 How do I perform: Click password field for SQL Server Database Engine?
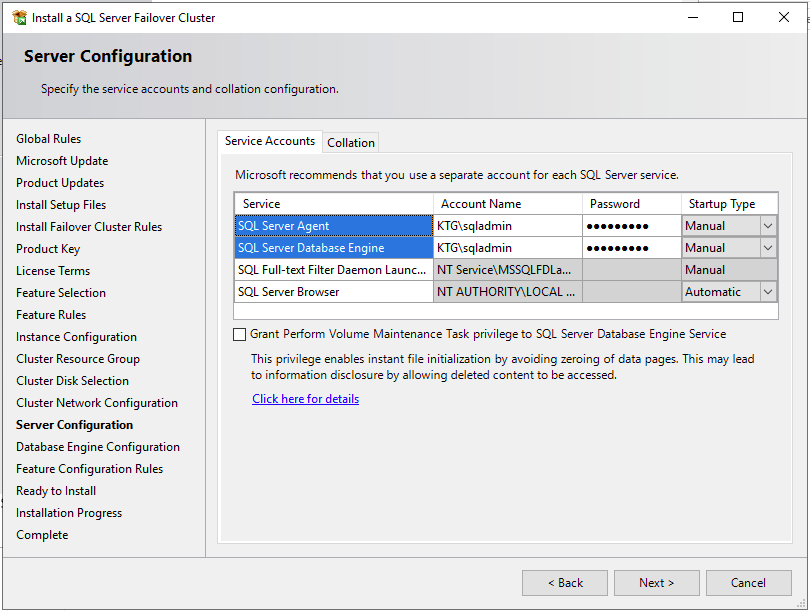click(632, 248)
